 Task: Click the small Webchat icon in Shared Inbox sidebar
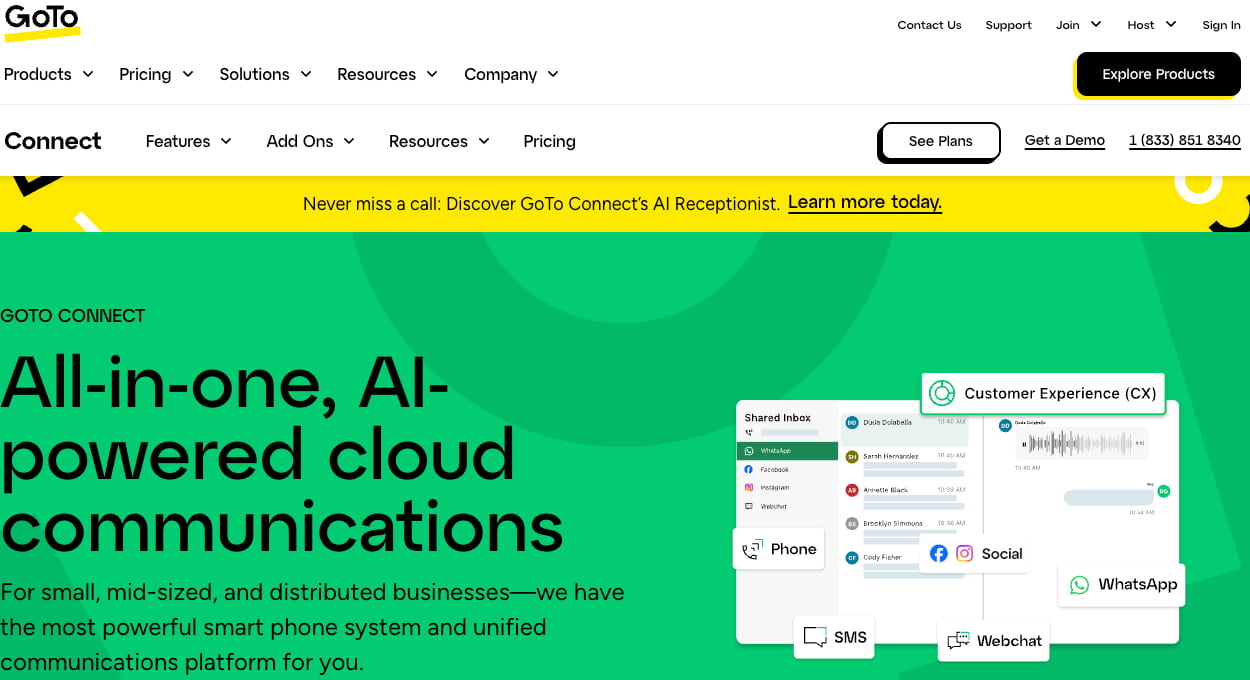point(749,506)
